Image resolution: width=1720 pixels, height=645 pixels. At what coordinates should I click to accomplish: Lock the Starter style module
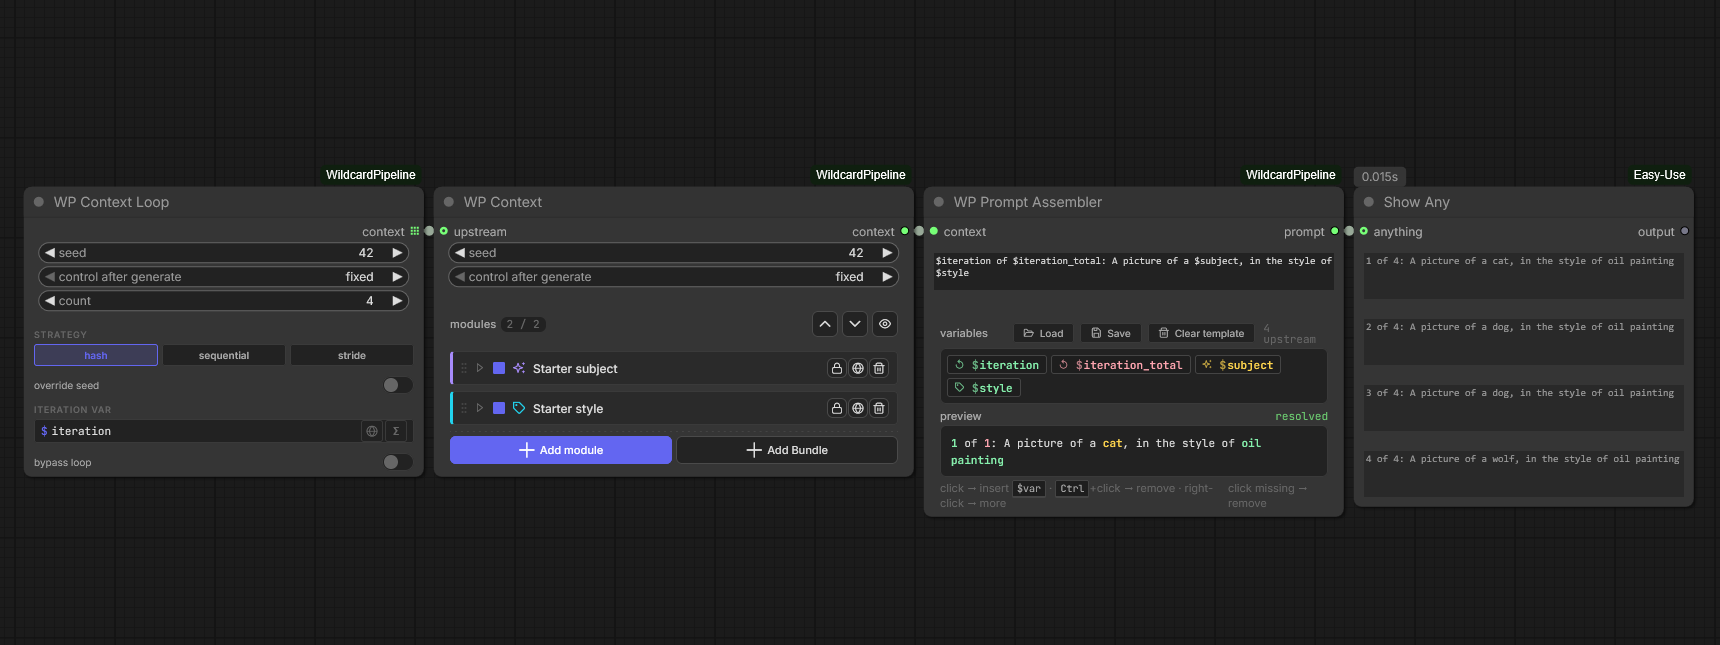click(x=837, y=408)
